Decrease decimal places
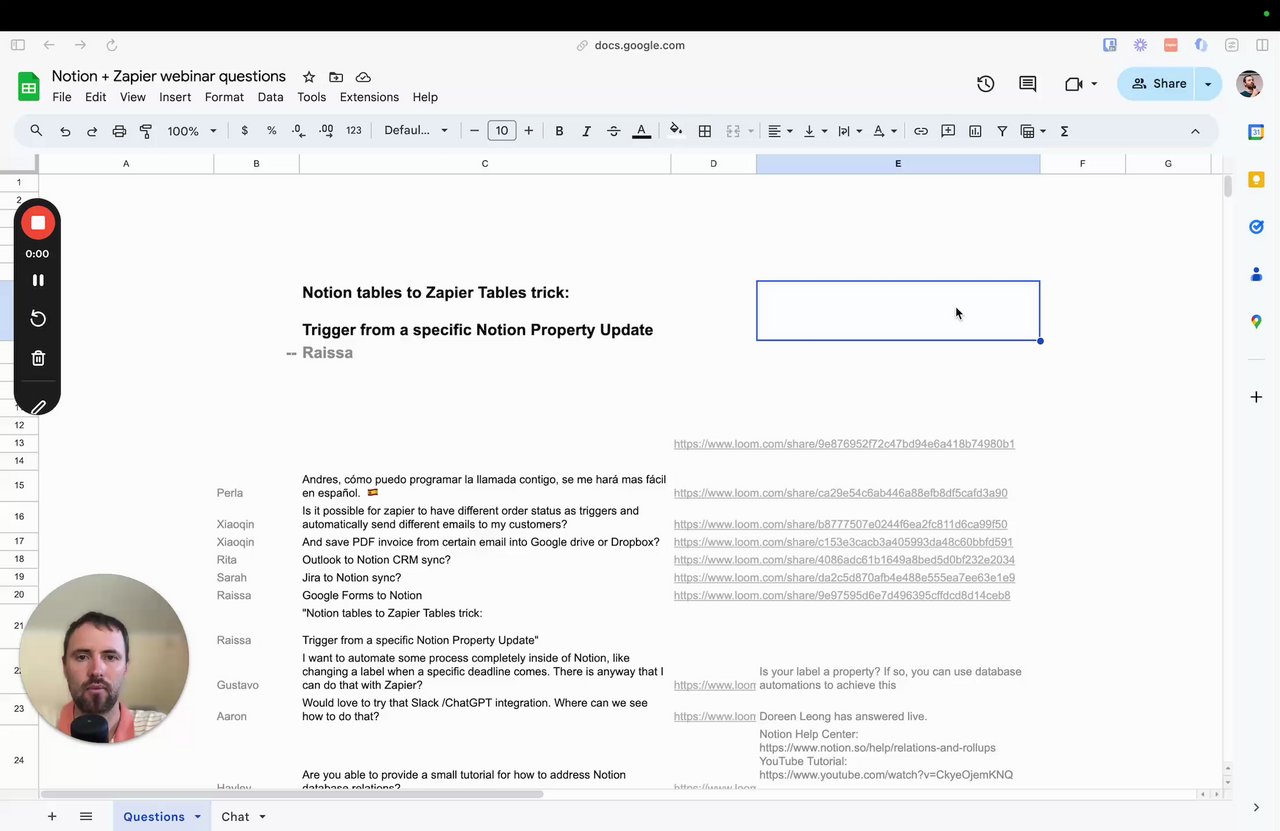The height and width of the screenshot is (831, 1280). [298, 131]
